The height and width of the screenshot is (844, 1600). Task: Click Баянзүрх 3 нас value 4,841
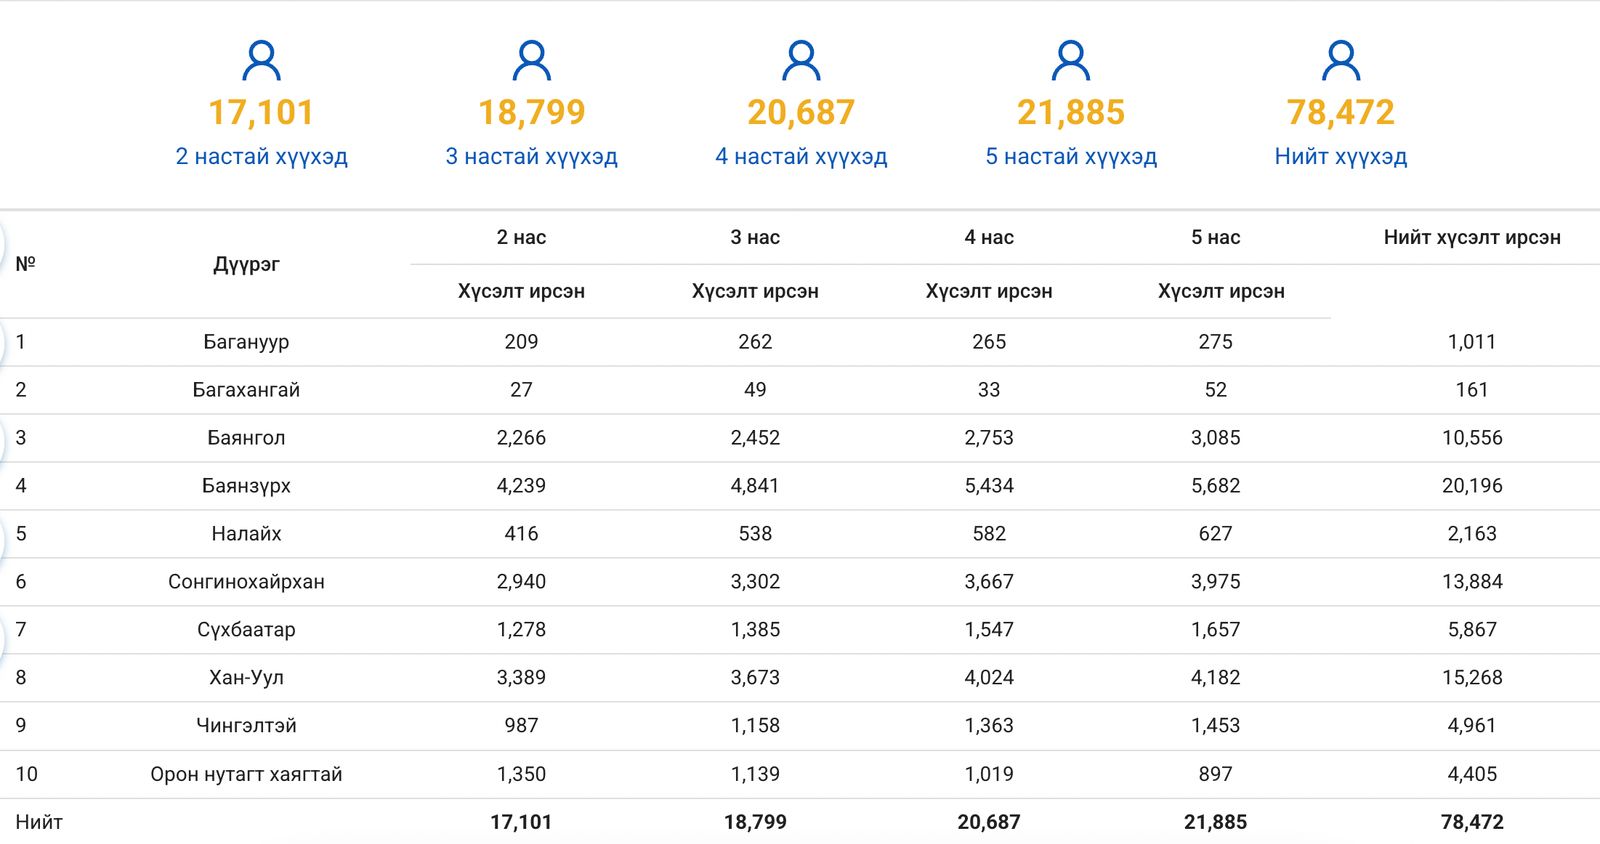(755, 486)
